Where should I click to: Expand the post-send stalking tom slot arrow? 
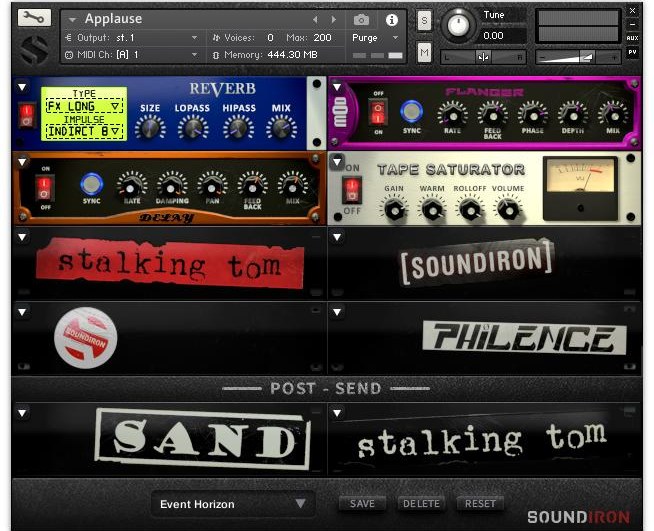click(x=337, y=413)
